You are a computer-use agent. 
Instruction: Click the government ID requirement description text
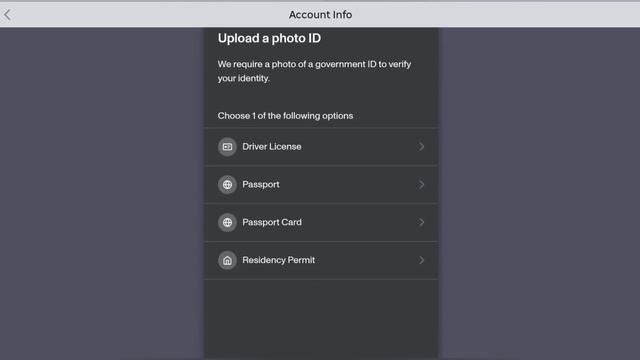pyautogui.click(x=314, y=71)
